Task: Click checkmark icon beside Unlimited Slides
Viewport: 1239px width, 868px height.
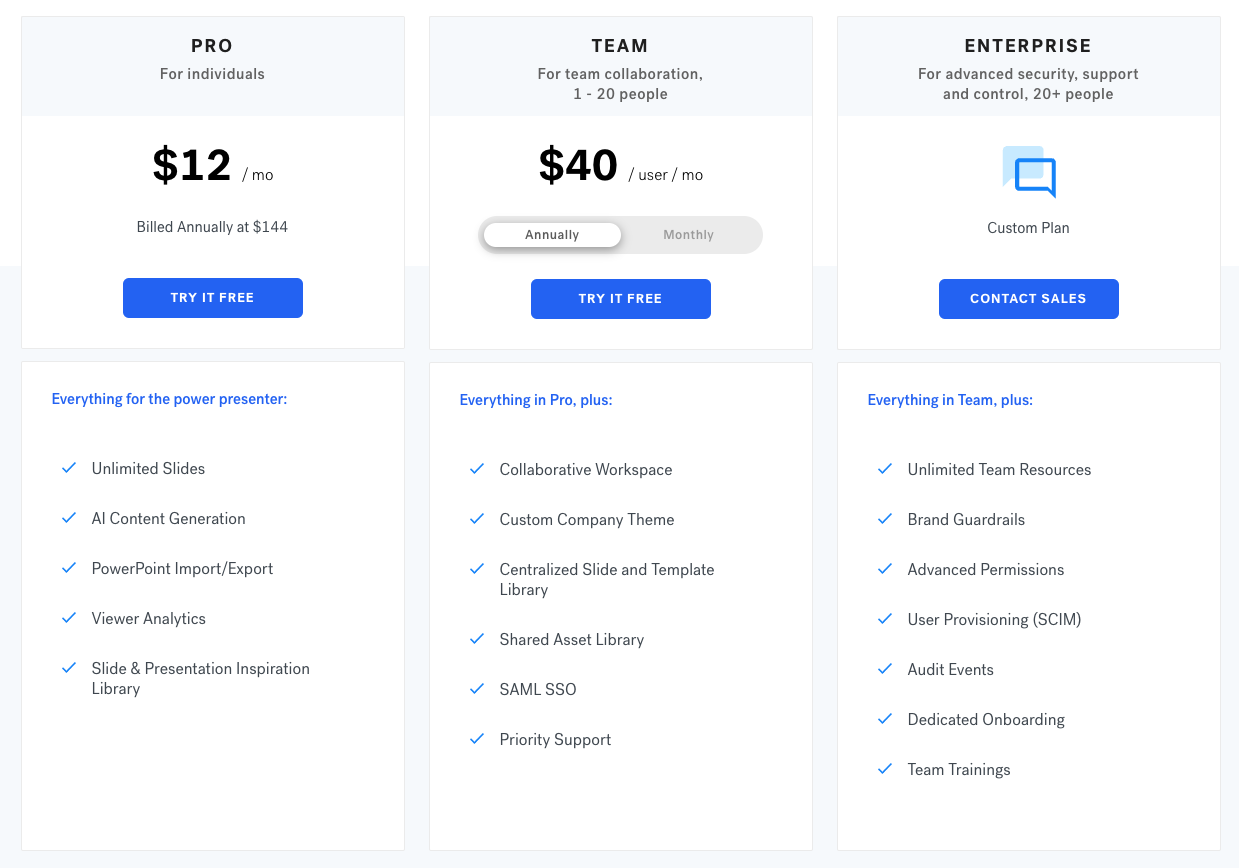Action: (x=69, y=468)
